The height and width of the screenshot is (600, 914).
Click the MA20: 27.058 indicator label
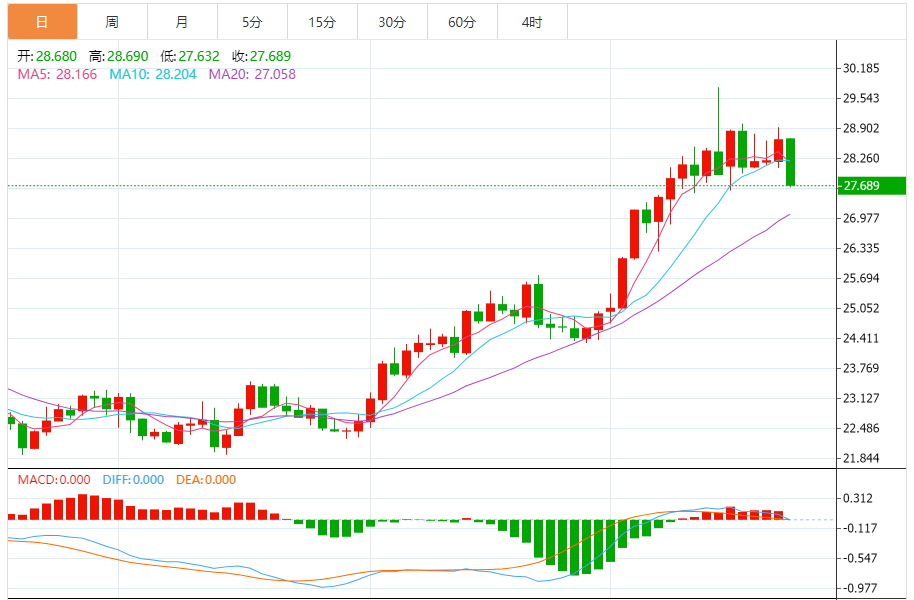[252, 74]
